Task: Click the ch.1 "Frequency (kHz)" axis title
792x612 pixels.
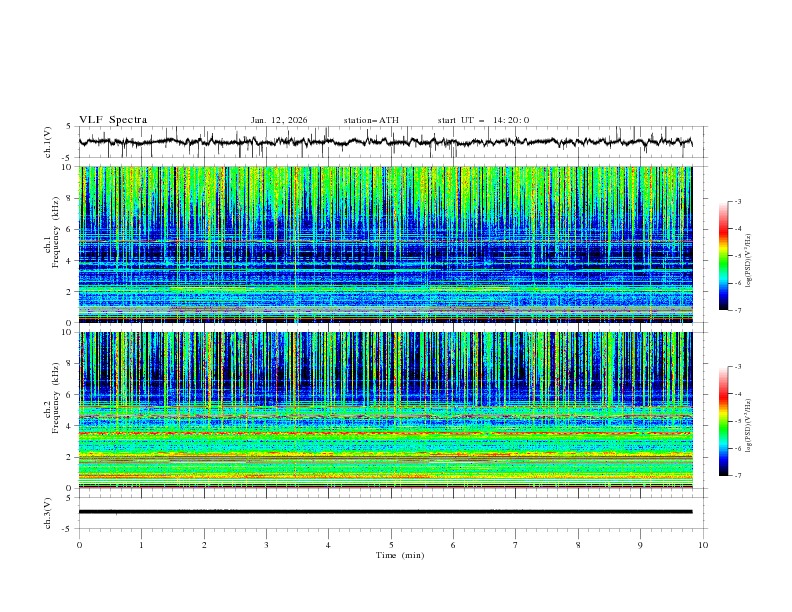Action: (56, 232)
